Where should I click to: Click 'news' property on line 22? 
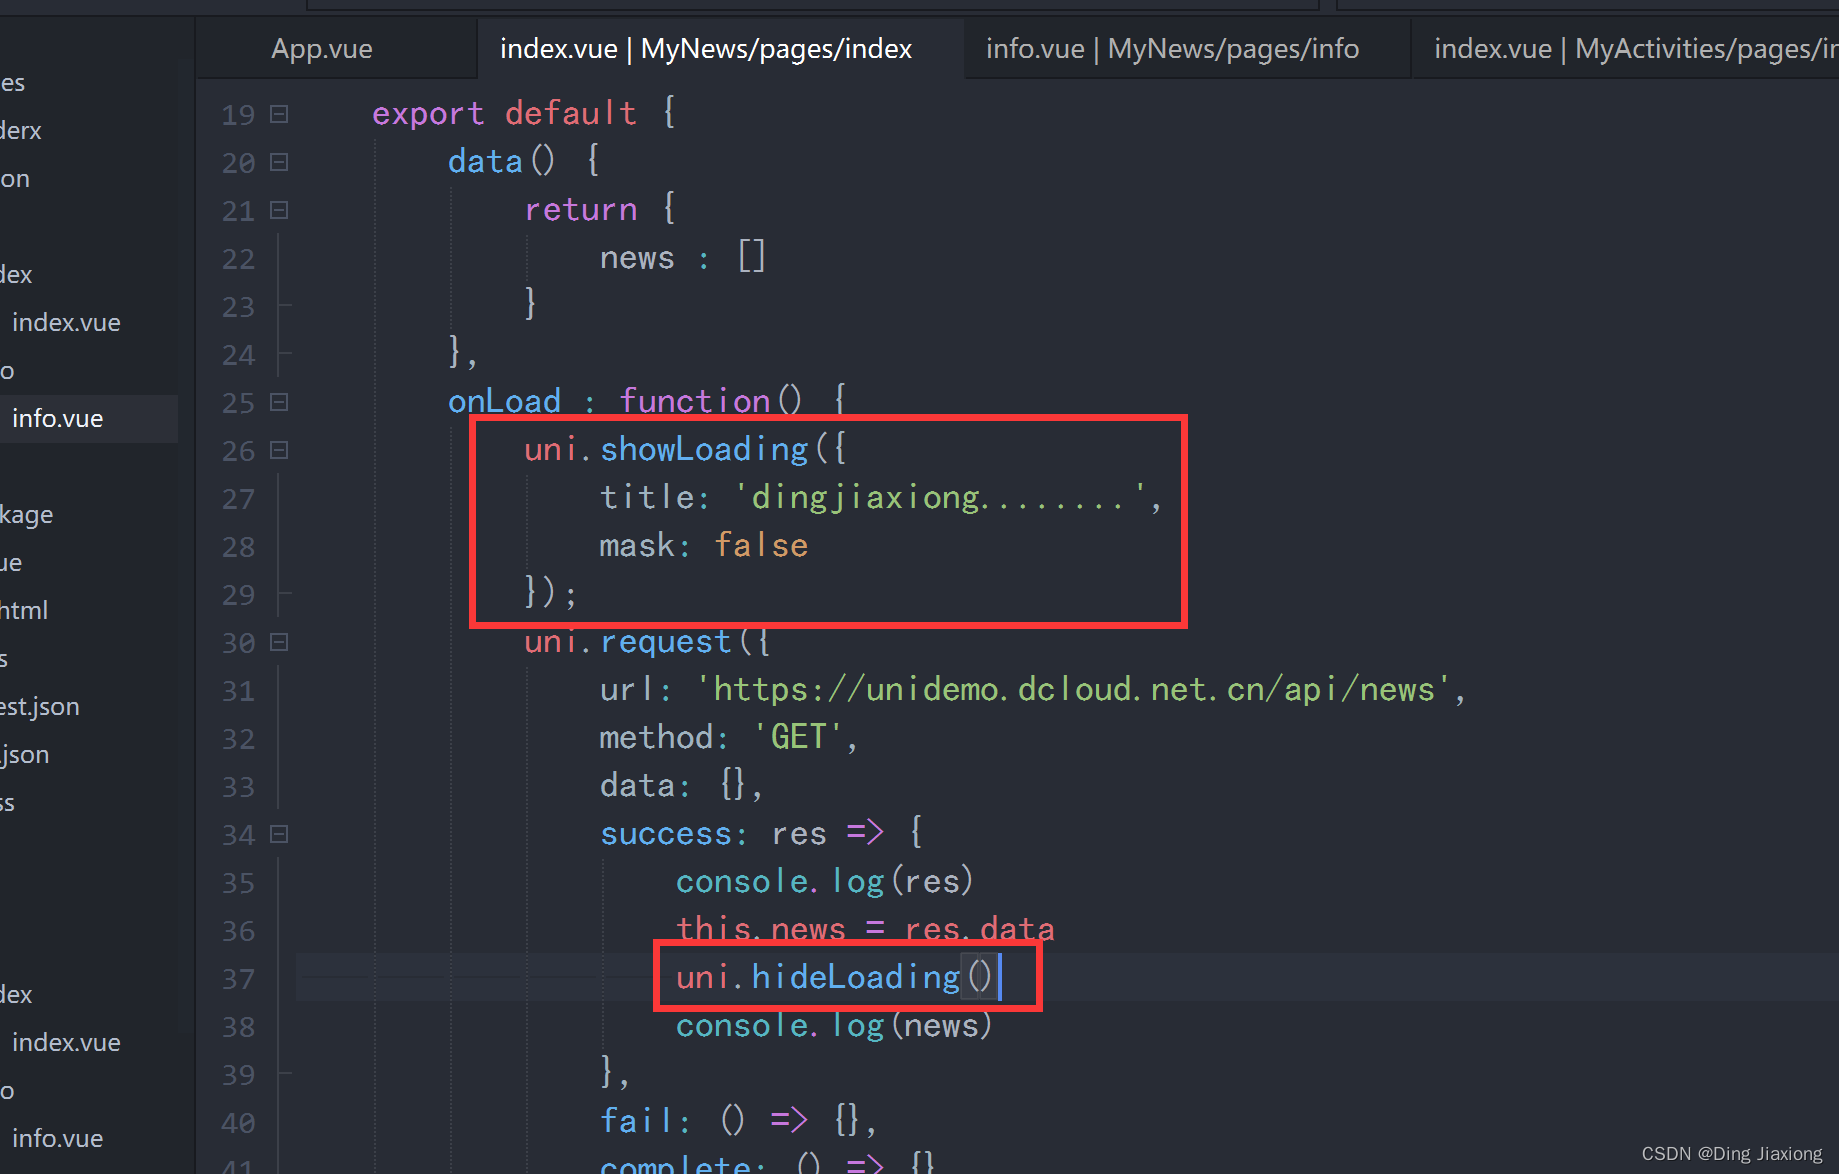[637, 258]
